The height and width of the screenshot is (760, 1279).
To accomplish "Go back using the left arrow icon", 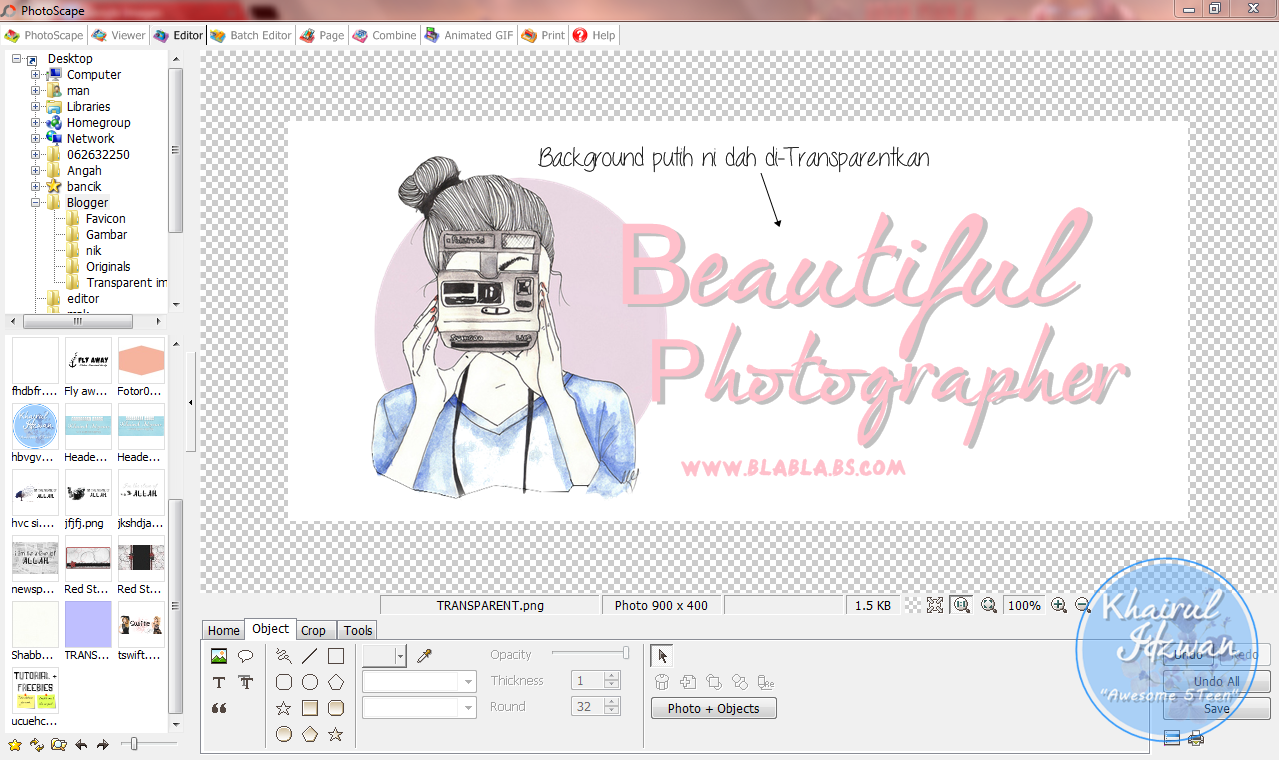I will [x=81, y=744].
